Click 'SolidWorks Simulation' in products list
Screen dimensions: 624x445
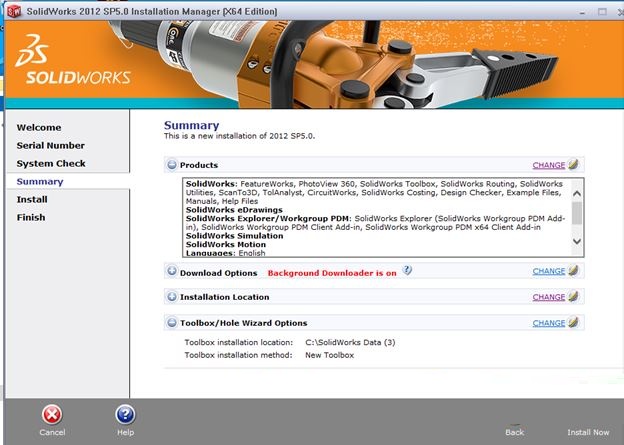click(234, 236)
